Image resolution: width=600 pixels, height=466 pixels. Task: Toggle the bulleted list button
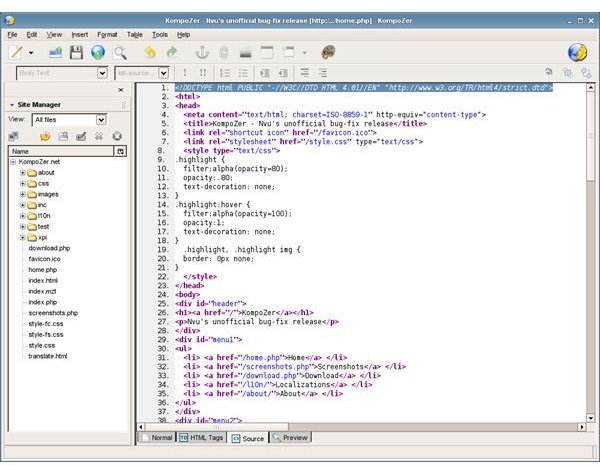[243, 73]
